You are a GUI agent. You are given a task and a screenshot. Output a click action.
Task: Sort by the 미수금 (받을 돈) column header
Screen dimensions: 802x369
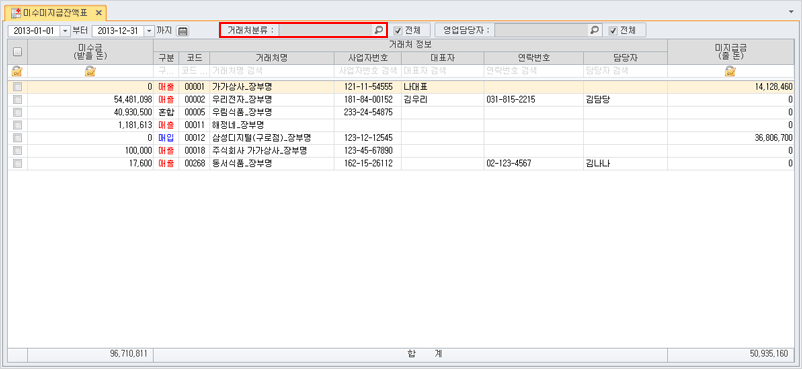91,52
